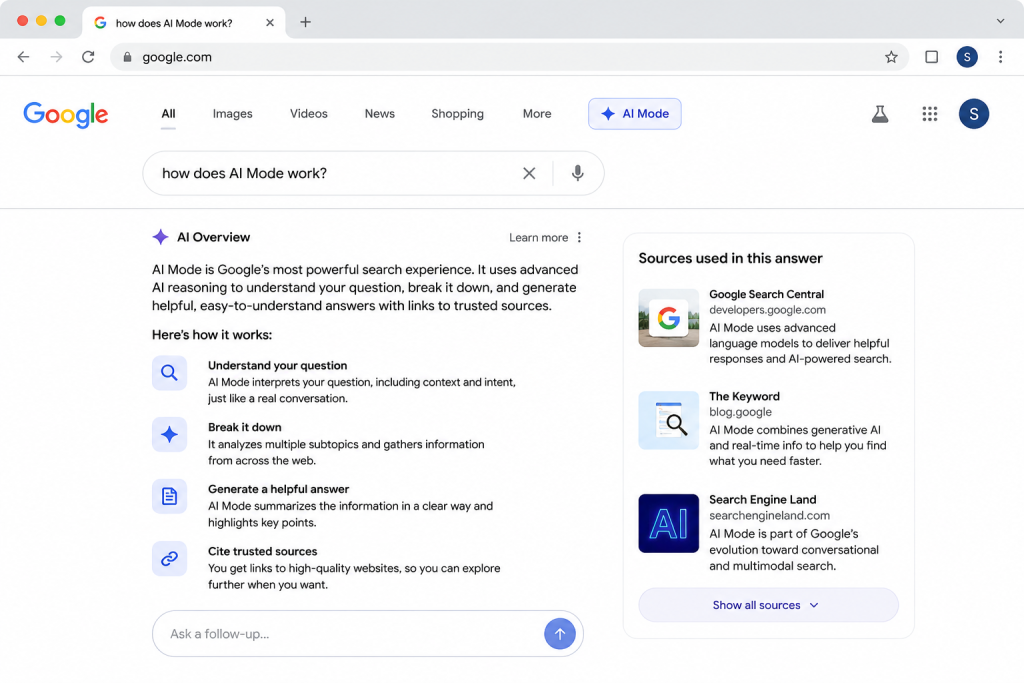Viewport: 1024px width, 683px height.
Task: Open AI Overview three-dot options
Action: [x=579, y=237]
